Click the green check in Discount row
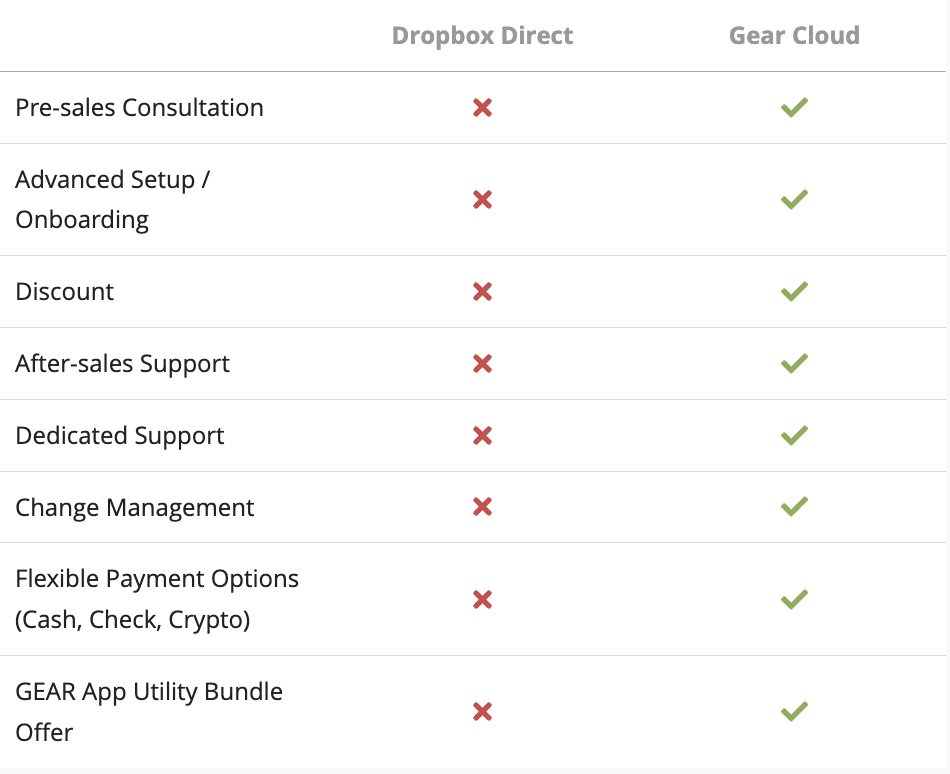This screenshot has width=950, height=774. click(794, 291)
